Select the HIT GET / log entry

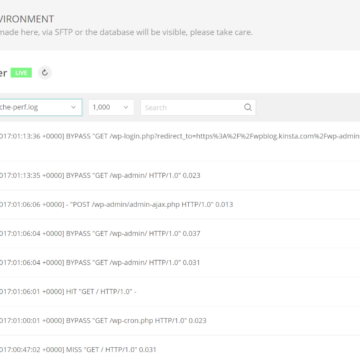click(180, 291)
